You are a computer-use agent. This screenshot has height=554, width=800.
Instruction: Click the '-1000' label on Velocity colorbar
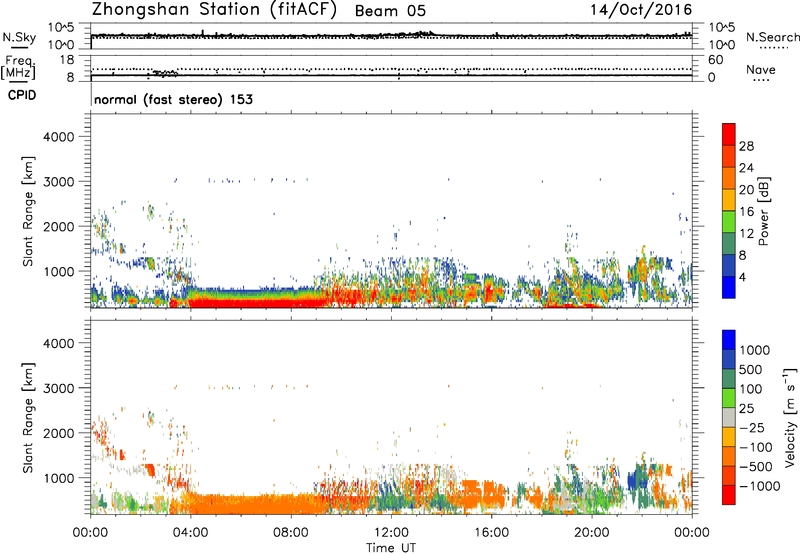759,486
